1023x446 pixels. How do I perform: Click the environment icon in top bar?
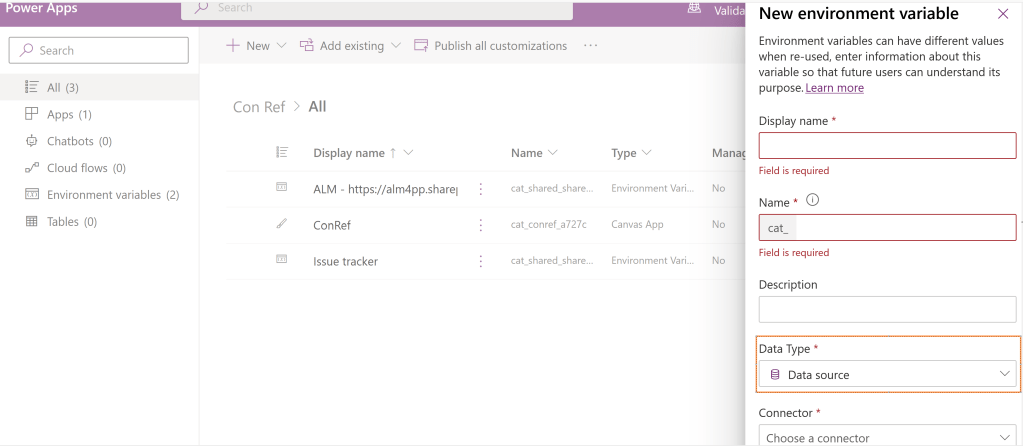694,8
